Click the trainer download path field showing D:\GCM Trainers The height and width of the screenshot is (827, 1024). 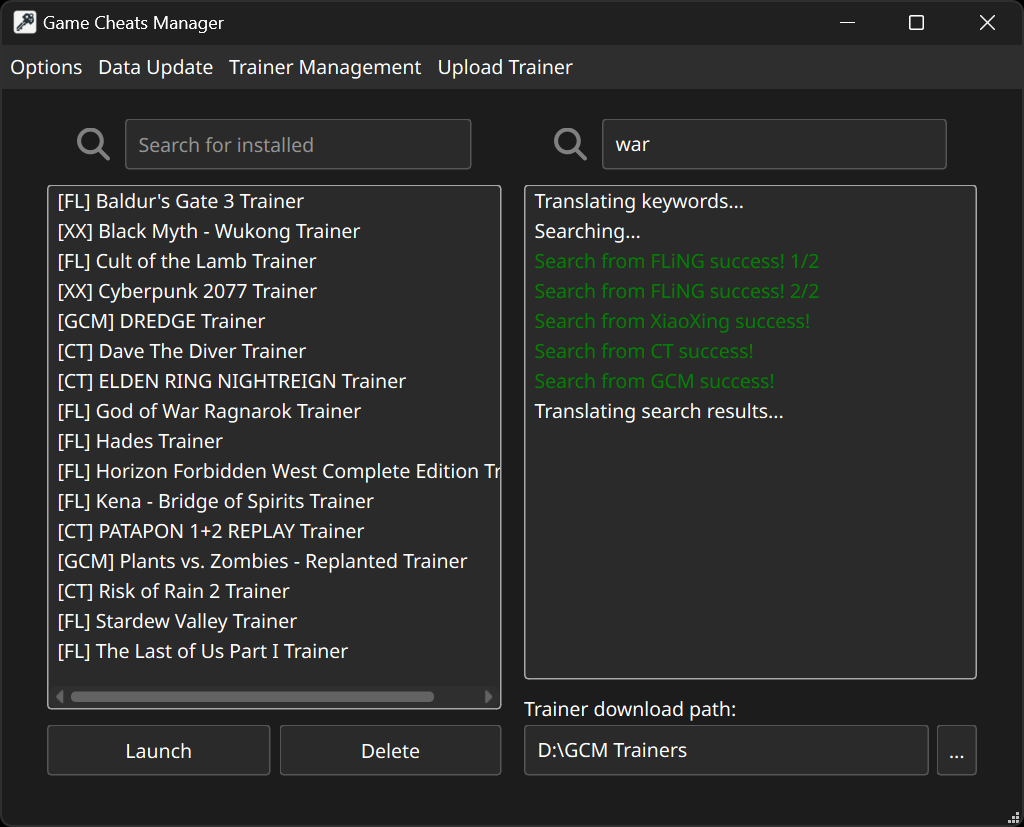coord(725,750)
